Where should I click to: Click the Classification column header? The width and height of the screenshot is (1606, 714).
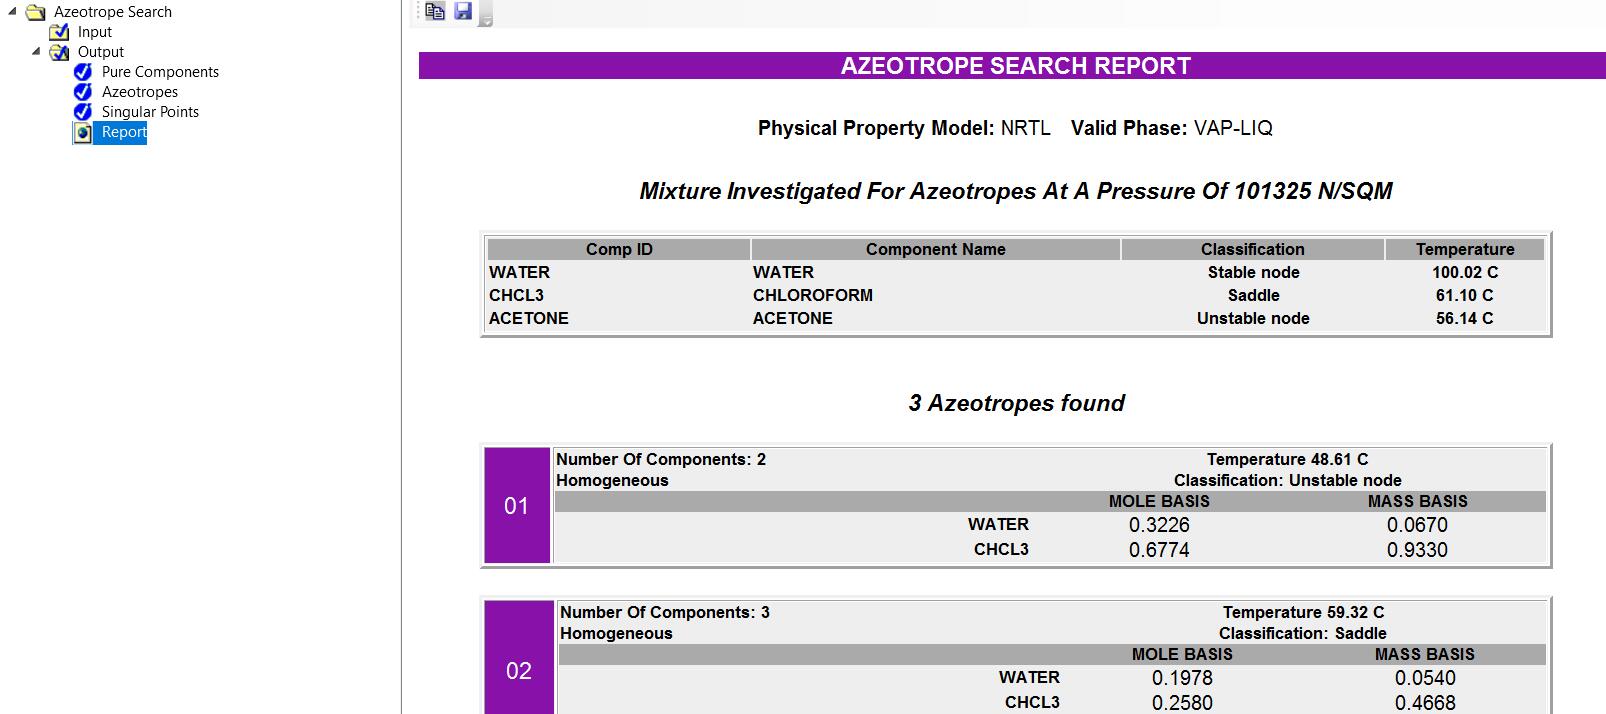(x=1252, y=249)
